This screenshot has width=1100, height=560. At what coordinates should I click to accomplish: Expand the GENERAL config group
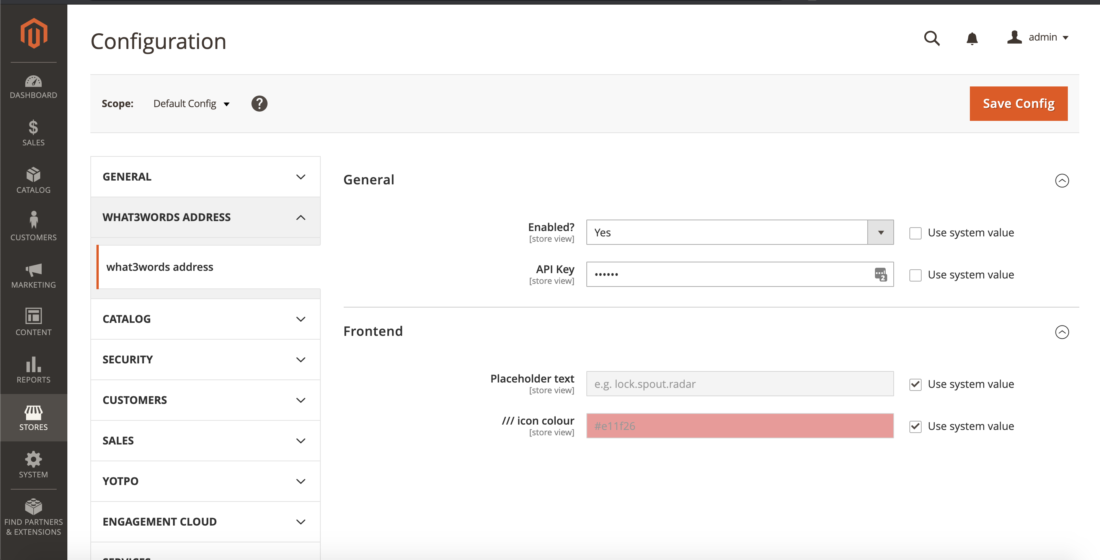(x=206, y=177)
